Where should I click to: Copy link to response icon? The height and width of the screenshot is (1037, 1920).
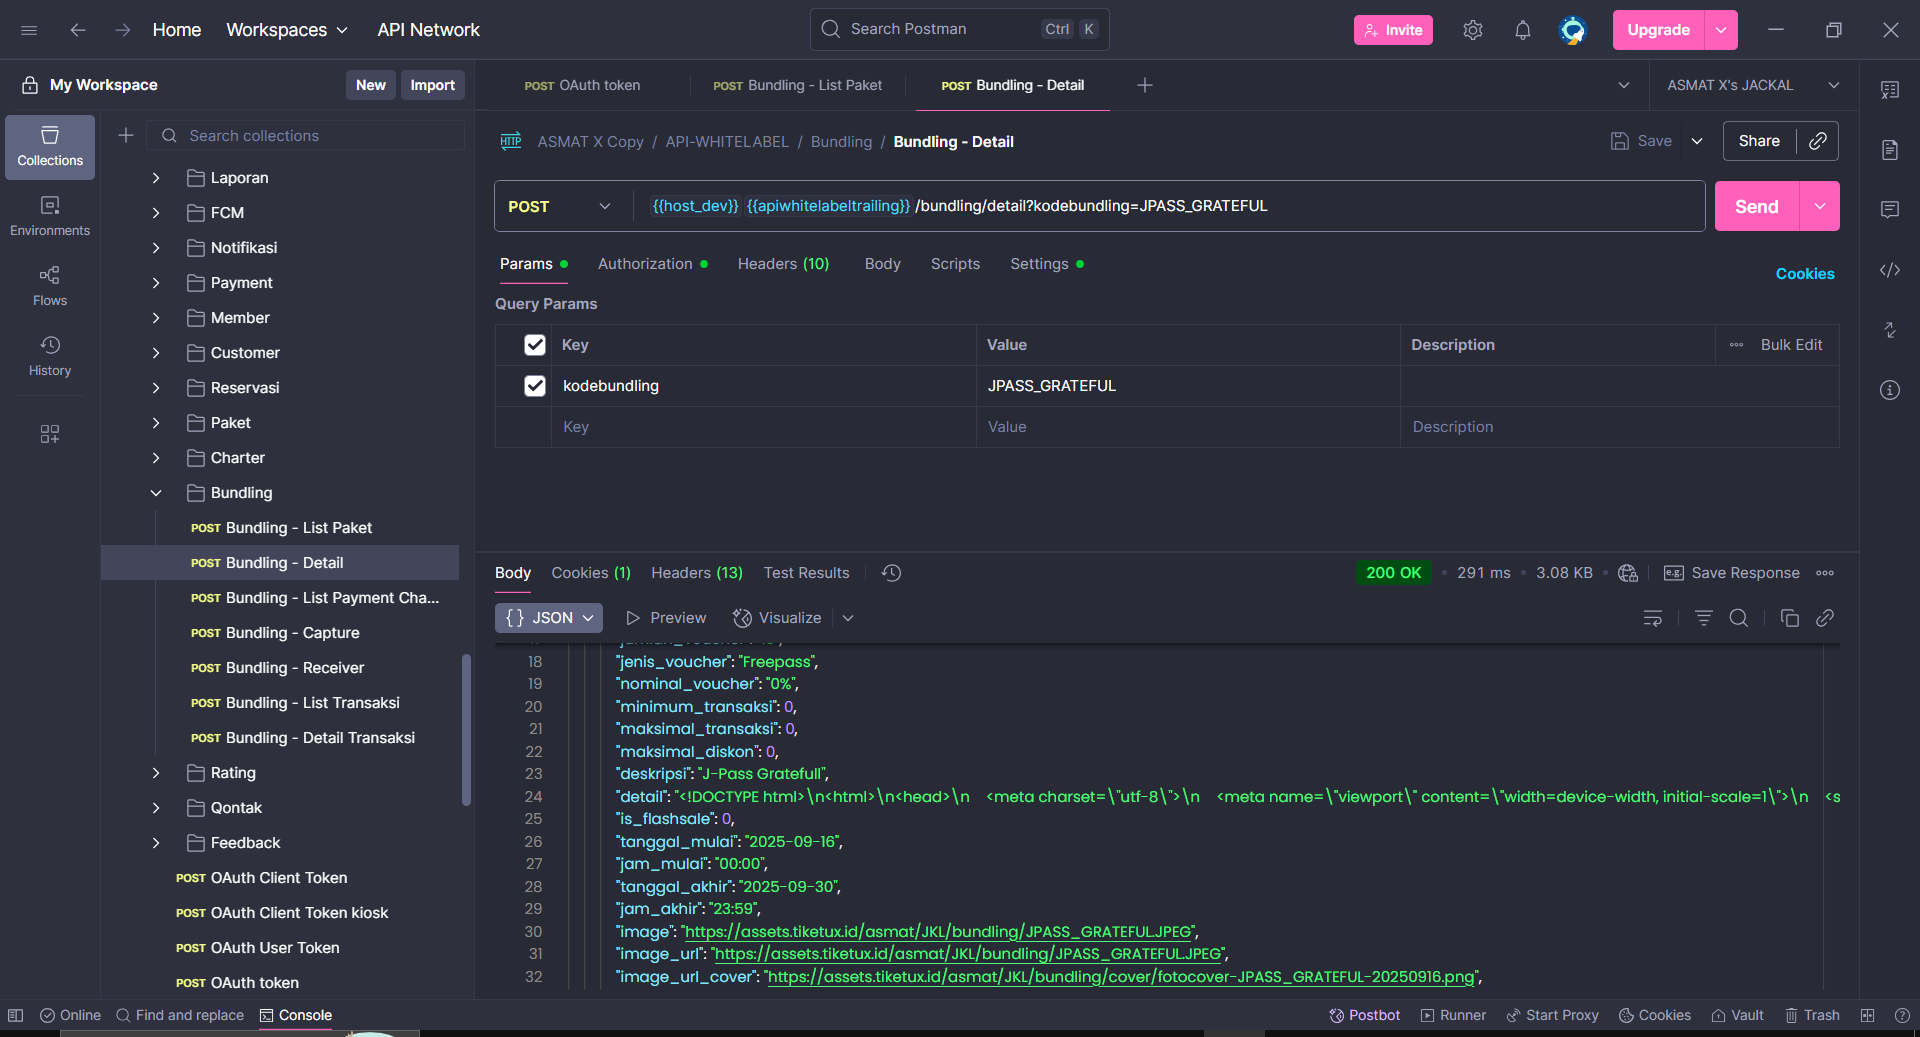(x=1825, y=618)
